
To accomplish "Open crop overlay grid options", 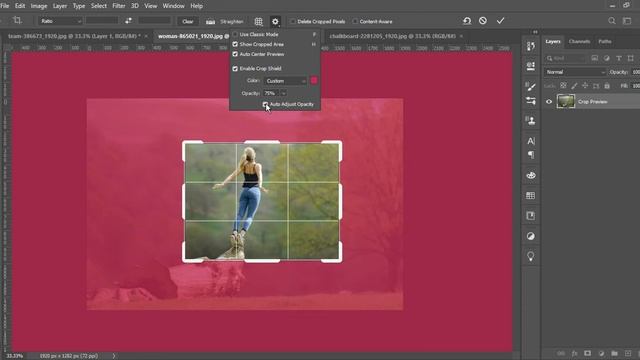I will 258,21.
